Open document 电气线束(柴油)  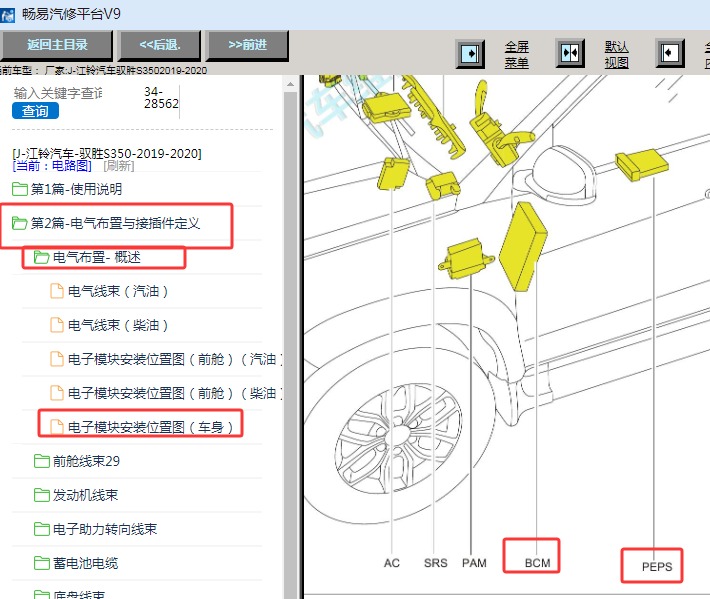[118, 325]
